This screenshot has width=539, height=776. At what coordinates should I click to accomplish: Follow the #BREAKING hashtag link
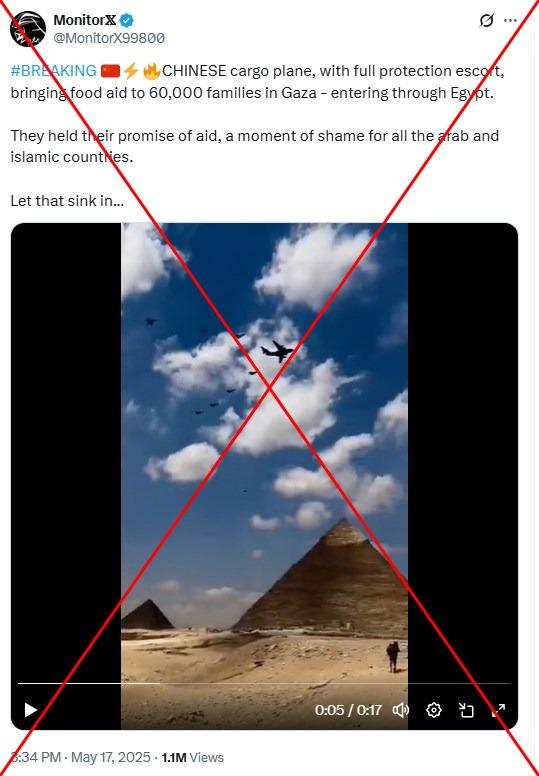[x=53, y=71]
